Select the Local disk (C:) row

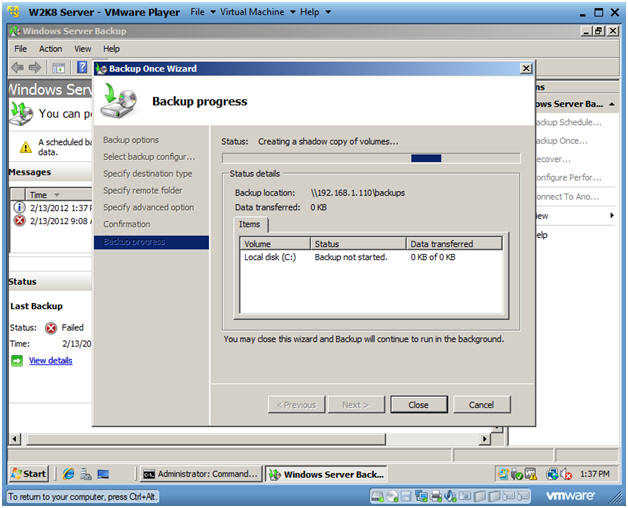[371, 257]
